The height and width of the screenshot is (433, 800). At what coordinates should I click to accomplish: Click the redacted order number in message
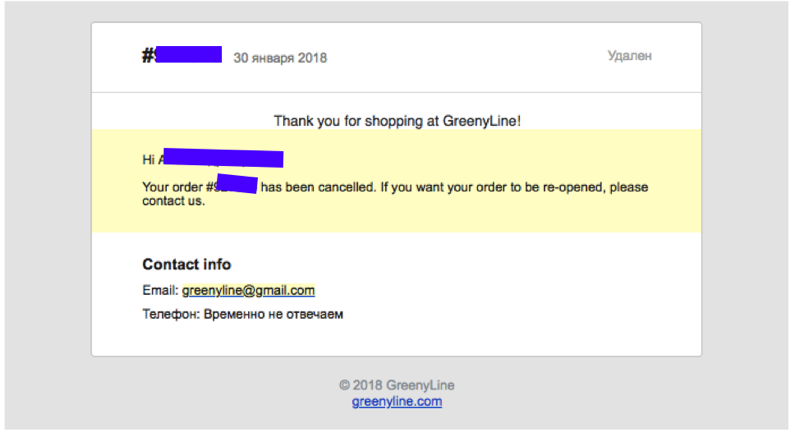pos(237,184)
